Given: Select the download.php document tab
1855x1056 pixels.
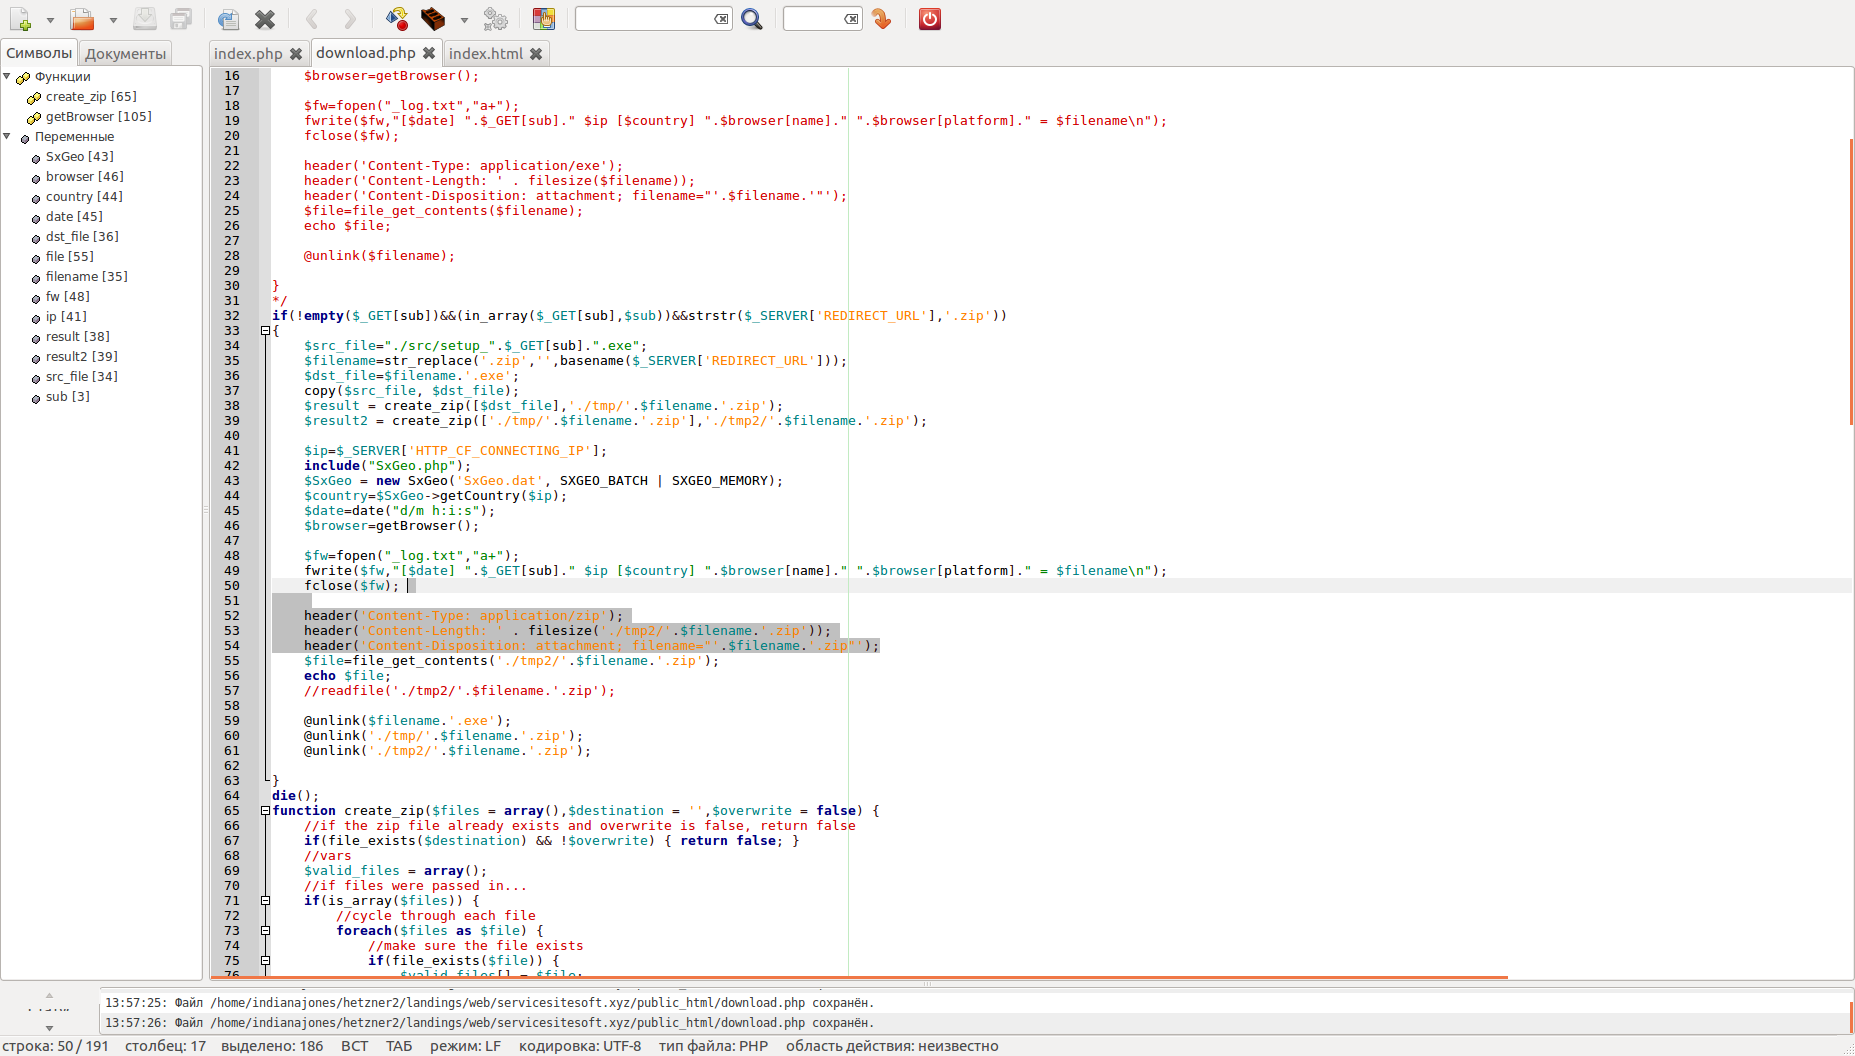Looking at the screenshot, I should click(366, 53).
